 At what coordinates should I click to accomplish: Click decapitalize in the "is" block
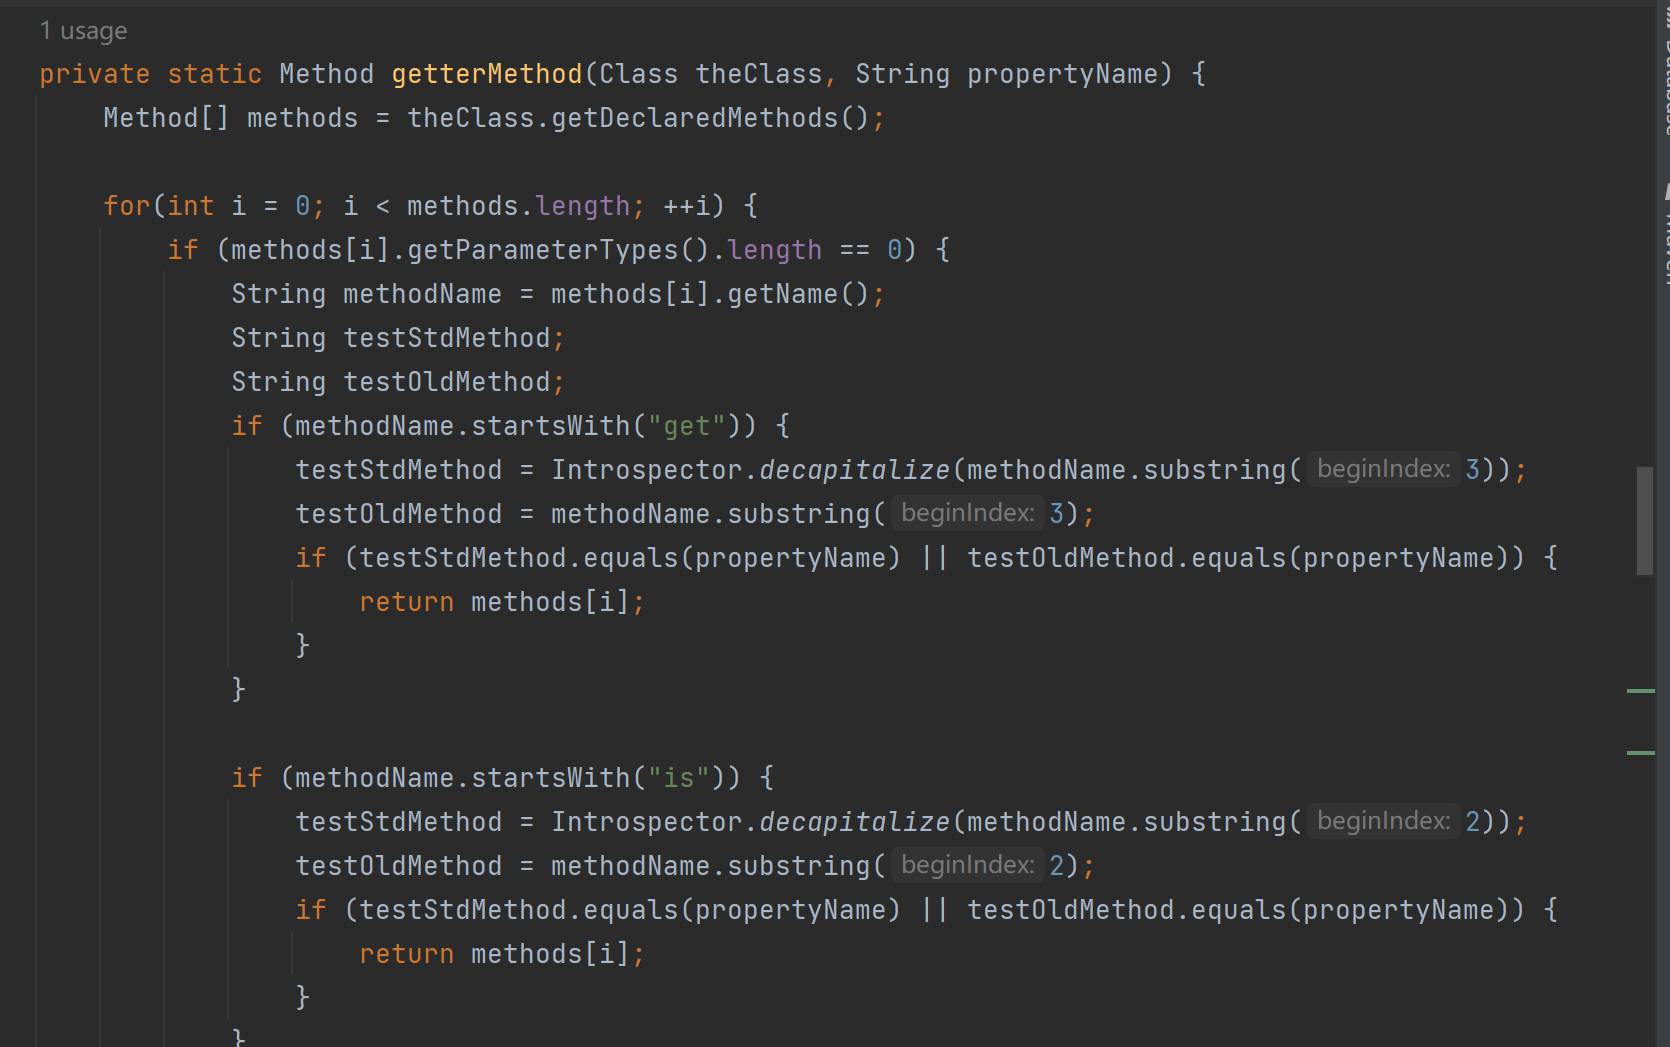pyautogui.click(x=855, y=822)
